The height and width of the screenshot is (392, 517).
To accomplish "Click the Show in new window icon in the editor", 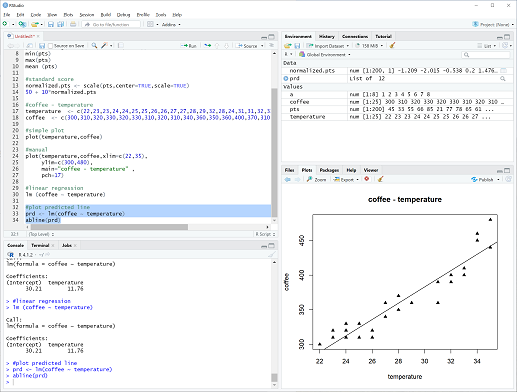I will click(x=29, y=46).
